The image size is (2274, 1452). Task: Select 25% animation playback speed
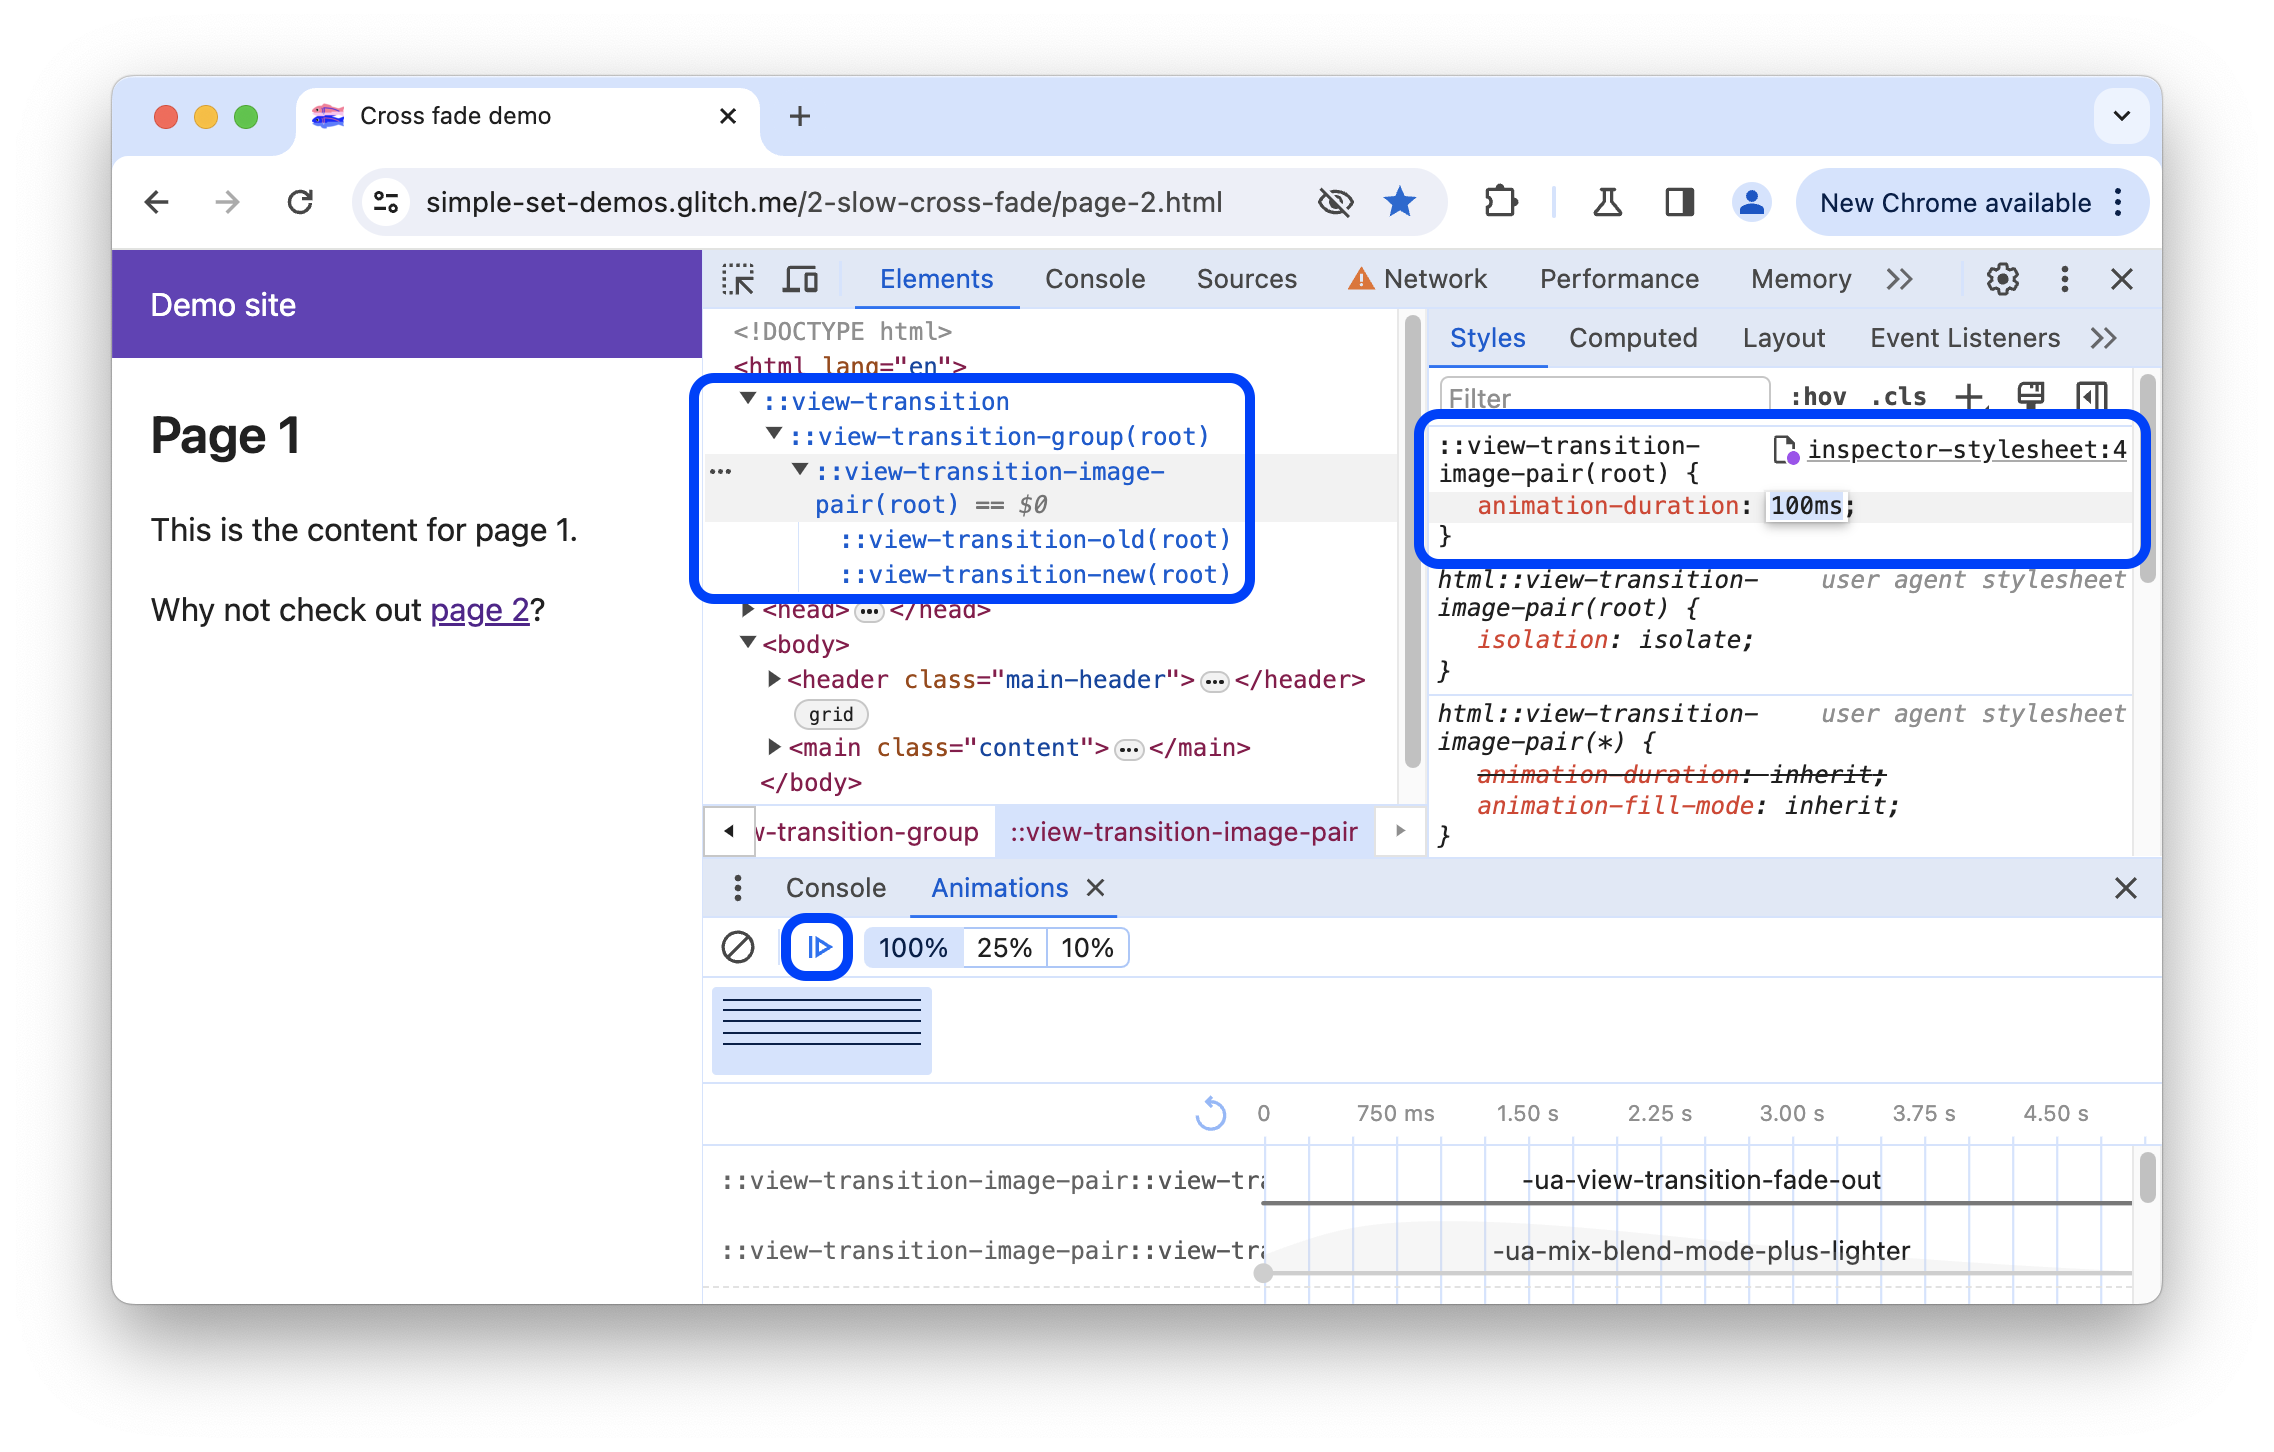(1003, 946)
